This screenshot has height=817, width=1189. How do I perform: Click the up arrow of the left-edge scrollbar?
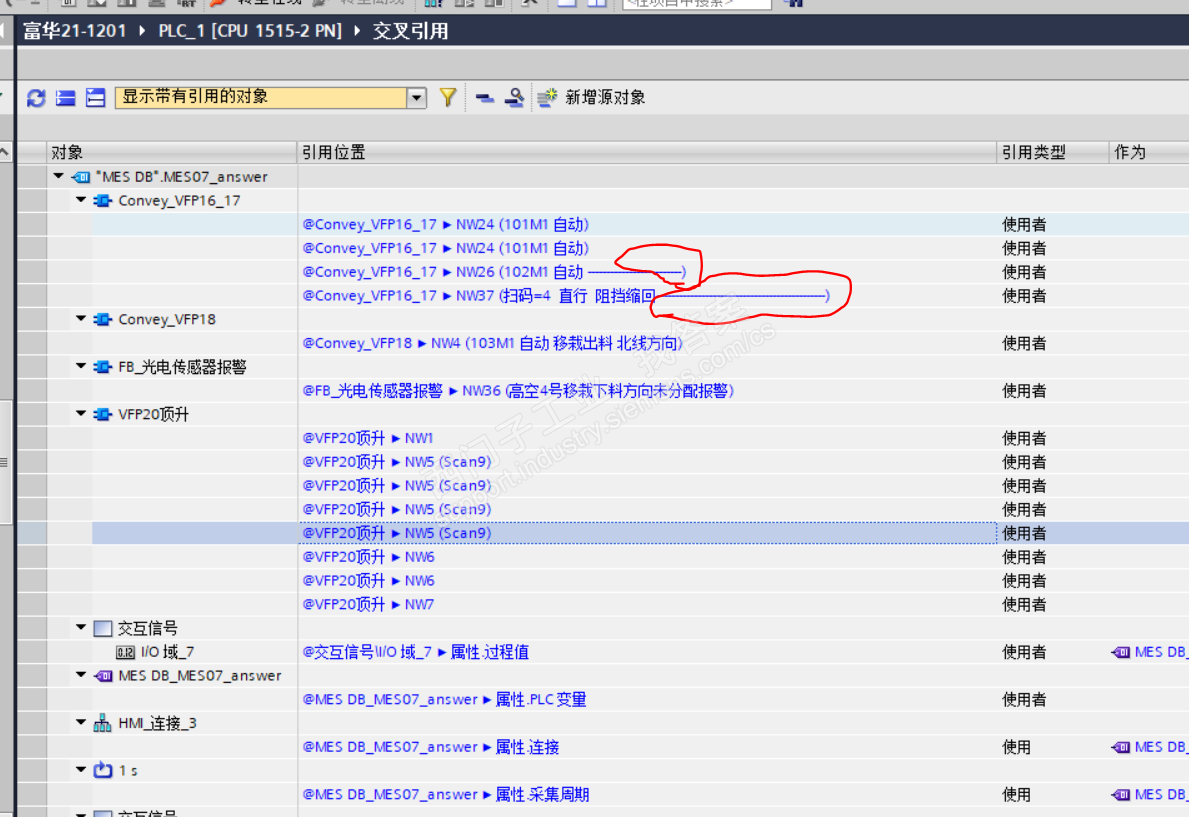pyautogui.click(x=5, y=152)
